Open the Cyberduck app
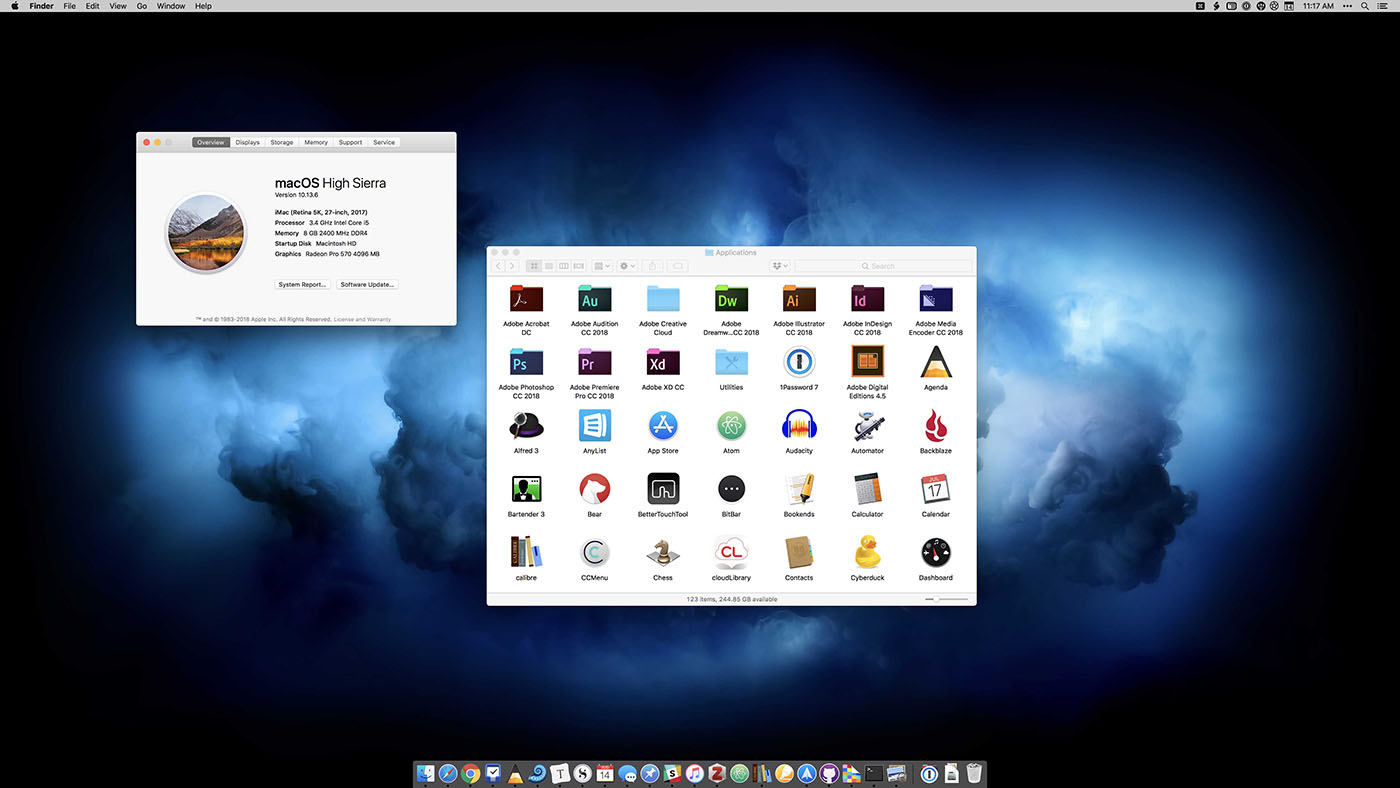 click(x=867, y=552)
